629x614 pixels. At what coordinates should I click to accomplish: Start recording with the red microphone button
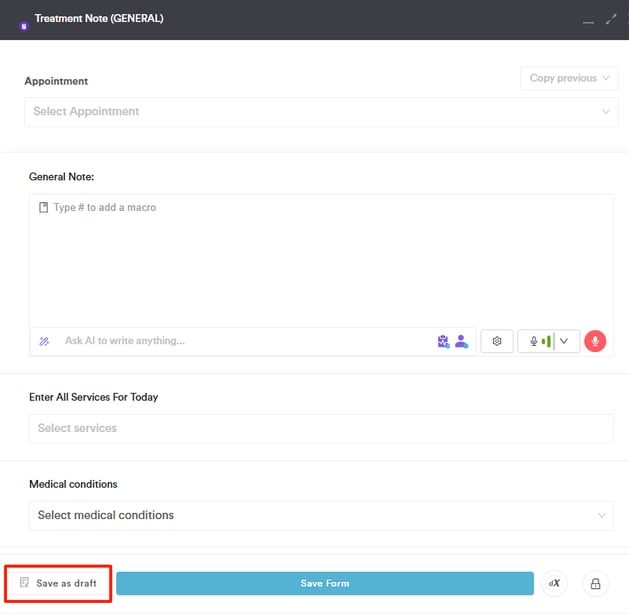pos(595,341)
